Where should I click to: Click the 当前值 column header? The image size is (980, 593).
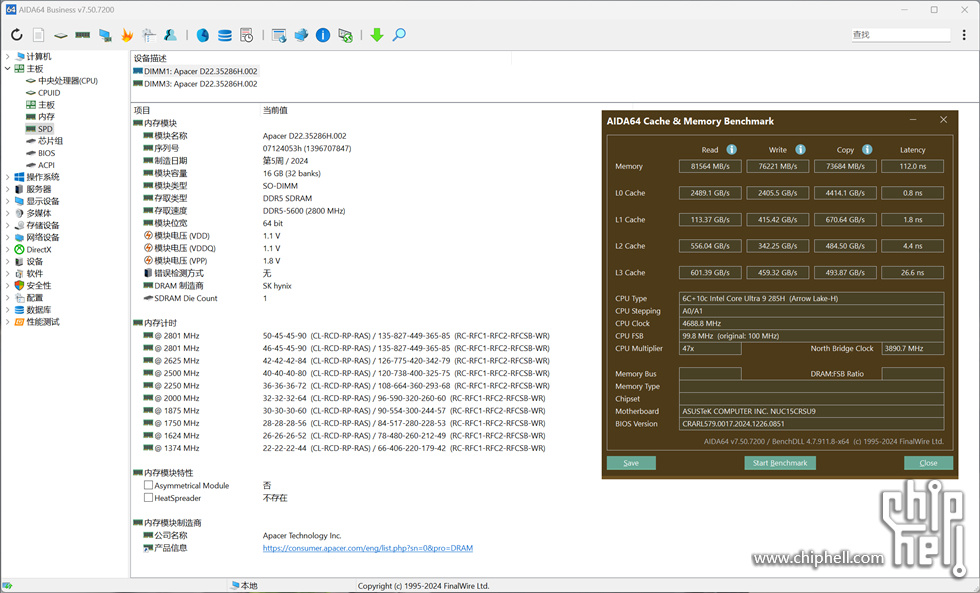(275, 110)
